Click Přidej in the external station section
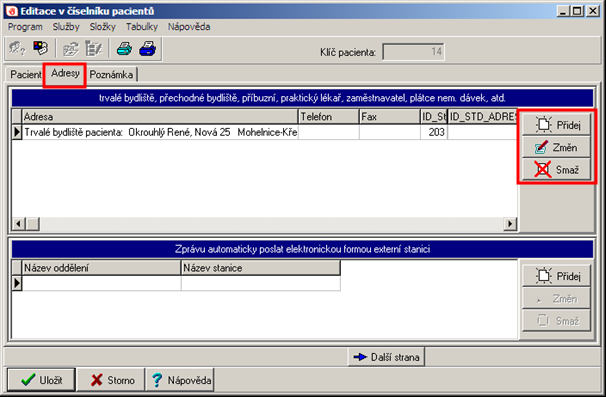 coord(557,276)
